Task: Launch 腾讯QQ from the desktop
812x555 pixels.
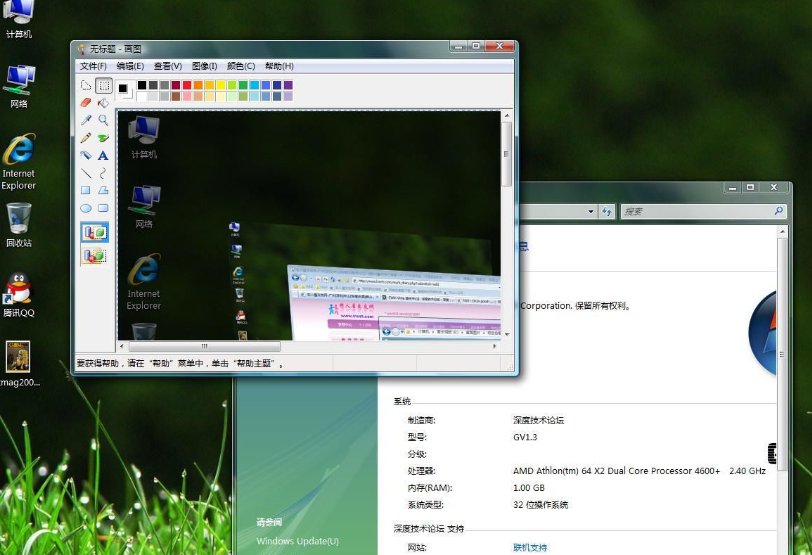Action: click(19, 295)
